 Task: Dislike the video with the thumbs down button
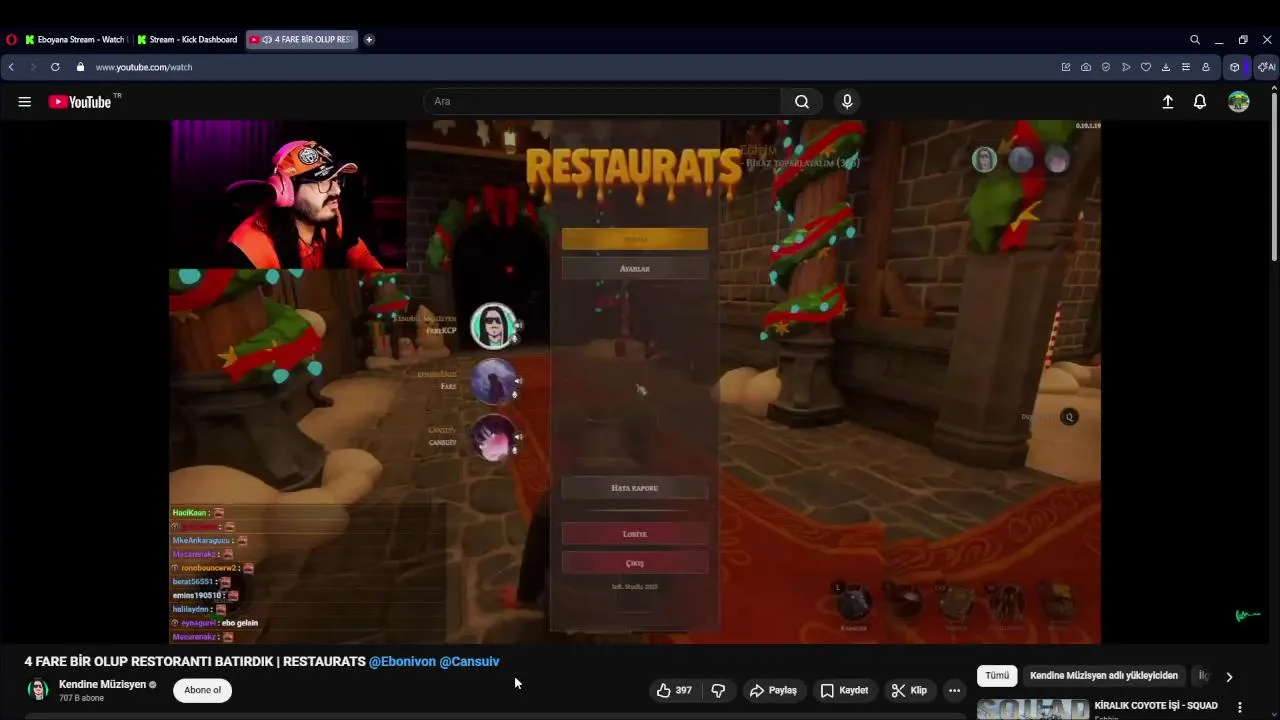click(x=718, y=690)
